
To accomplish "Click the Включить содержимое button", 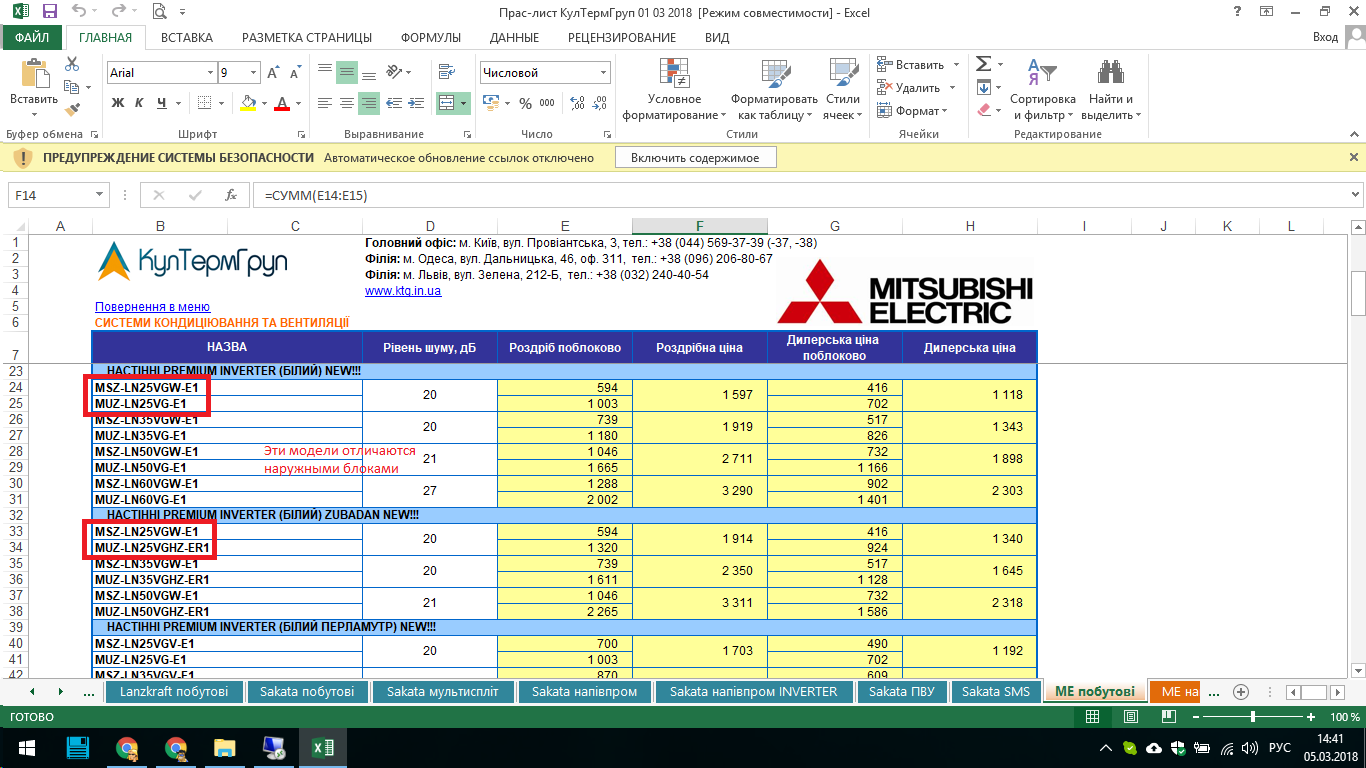I will coord(695,158).
